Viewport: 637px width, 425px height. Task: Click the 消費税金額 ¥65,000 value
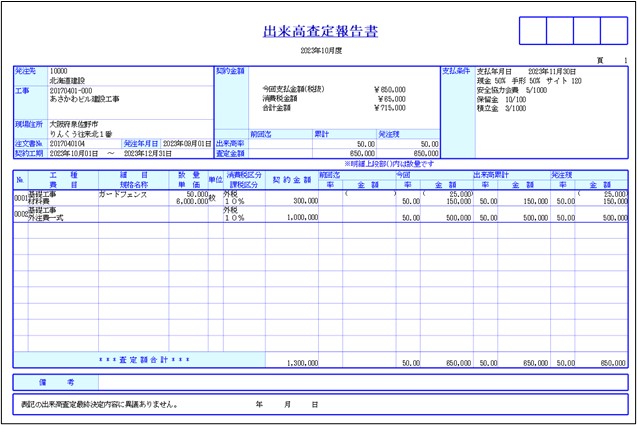(x=389, y=99)
